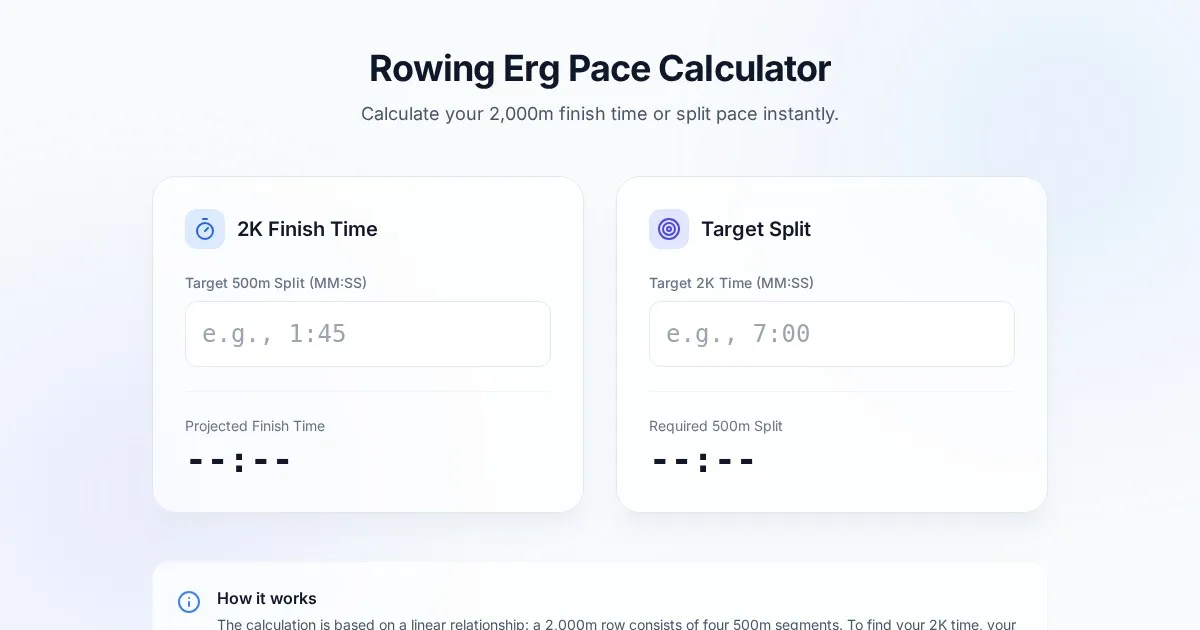Click the bullseye target icon beside Target Split

coord(669,229)
